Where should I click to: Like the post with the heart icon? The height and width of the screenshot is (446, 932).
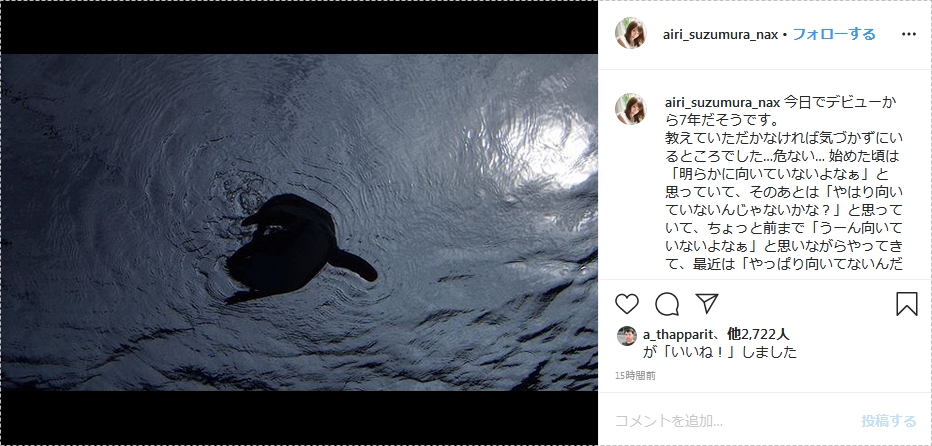pyautogui.click(x=626, y=304)
